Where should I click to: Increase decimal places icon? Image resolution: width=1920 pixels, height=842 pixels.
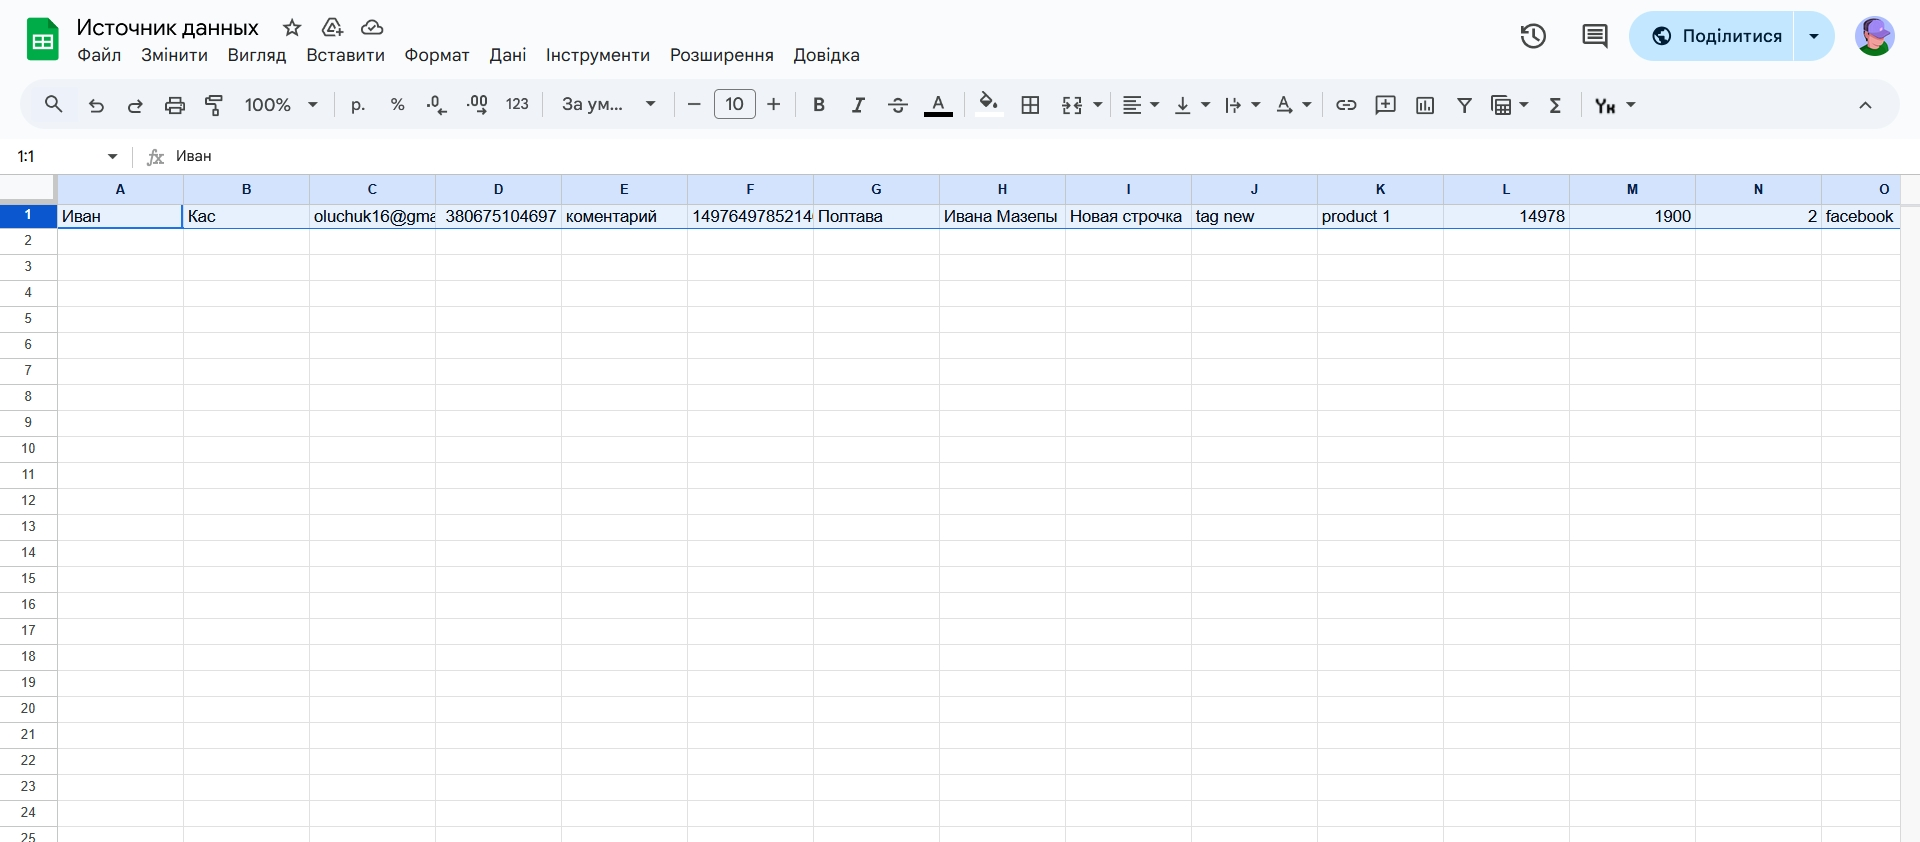pos(477,105)
